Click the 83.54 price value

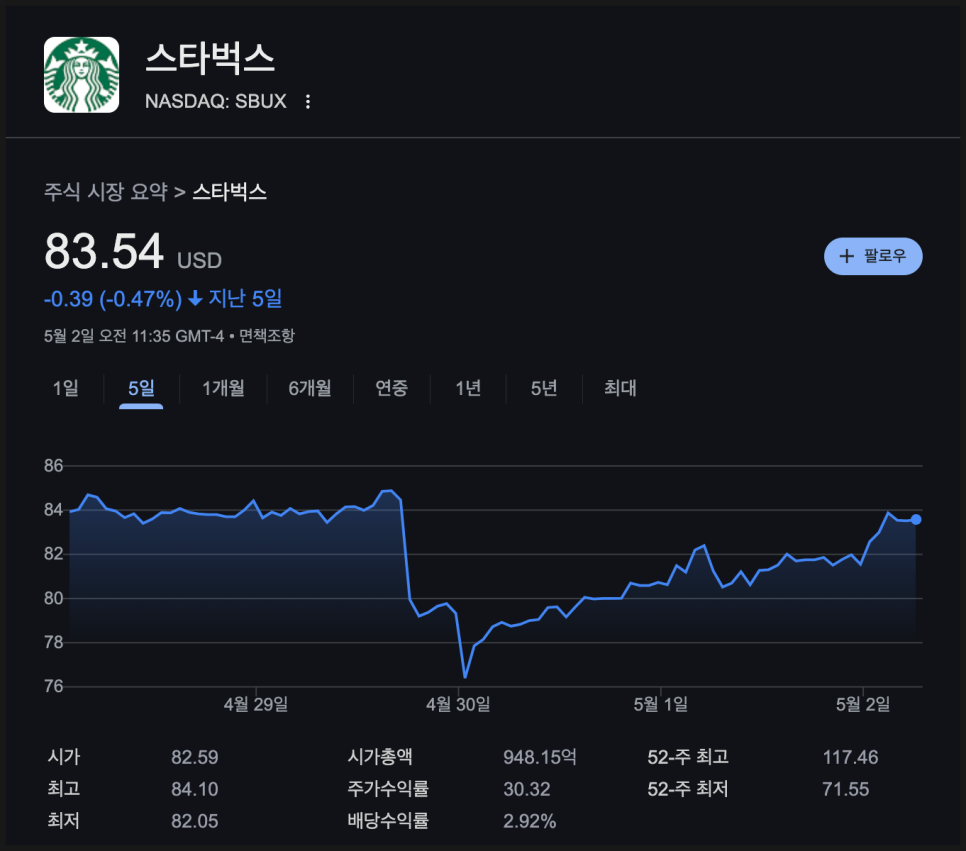coord(104,251)
